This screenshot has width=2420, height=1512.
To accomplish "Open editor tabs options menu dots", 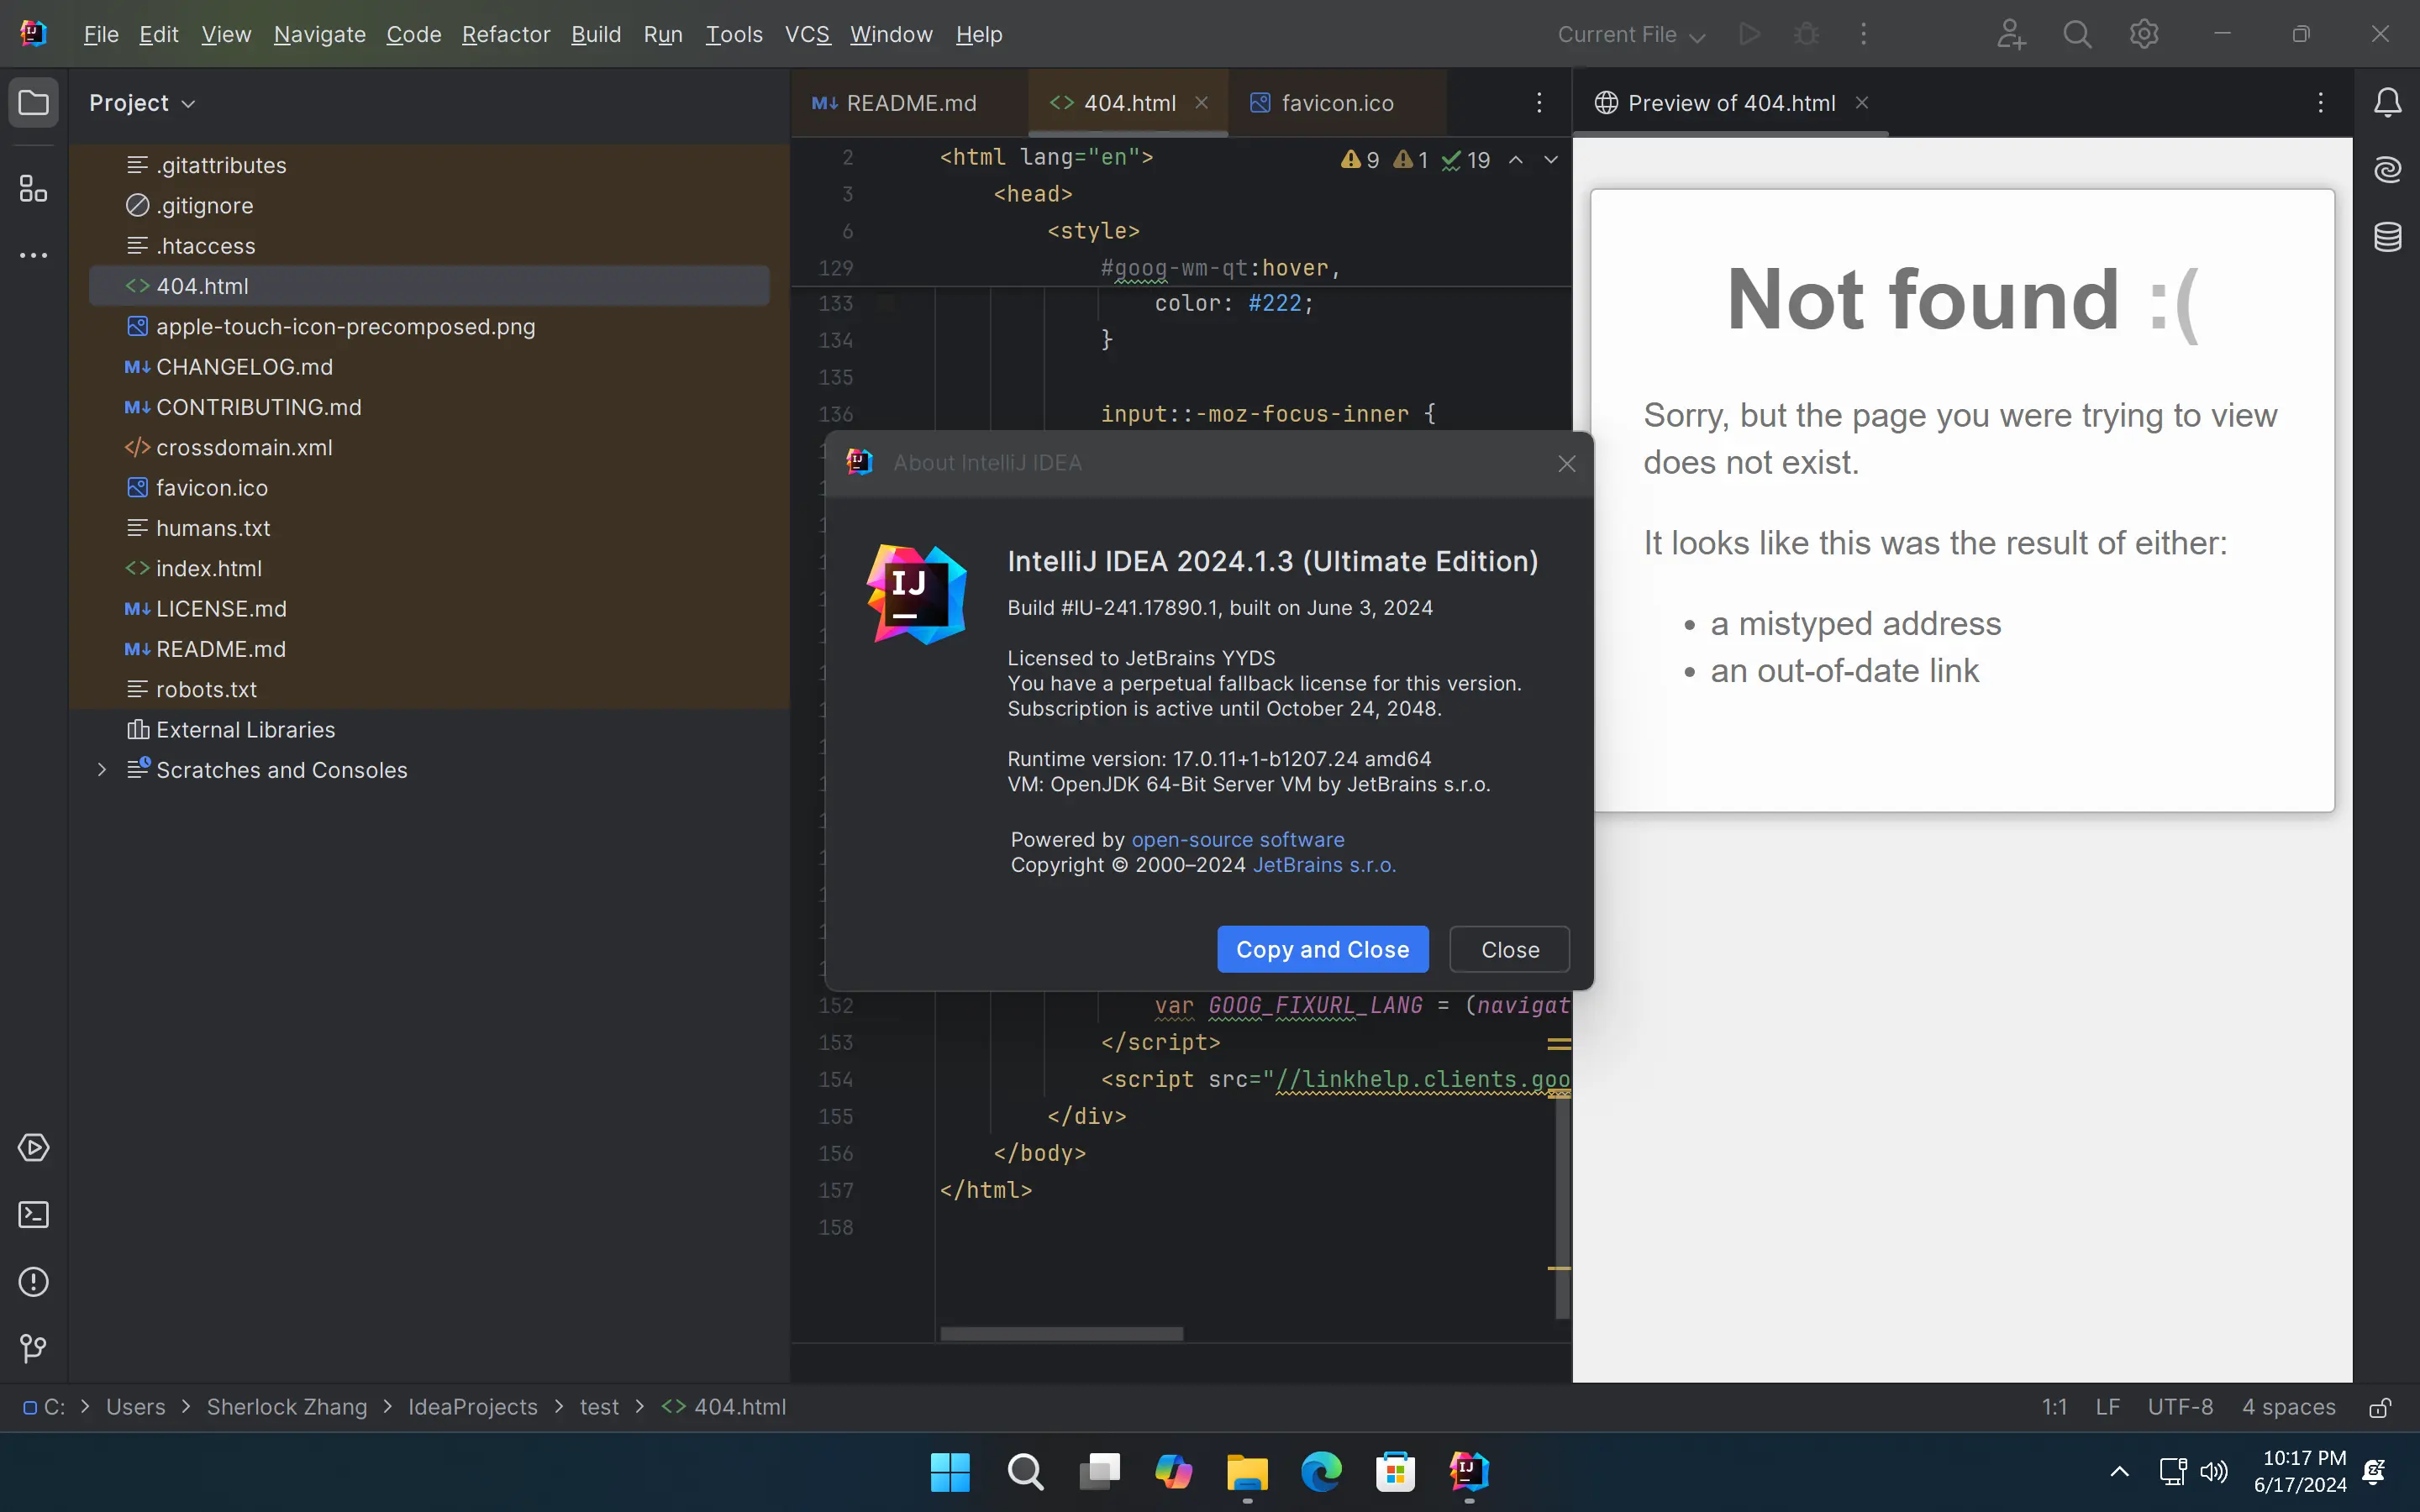I will (x=1539, y=102).
